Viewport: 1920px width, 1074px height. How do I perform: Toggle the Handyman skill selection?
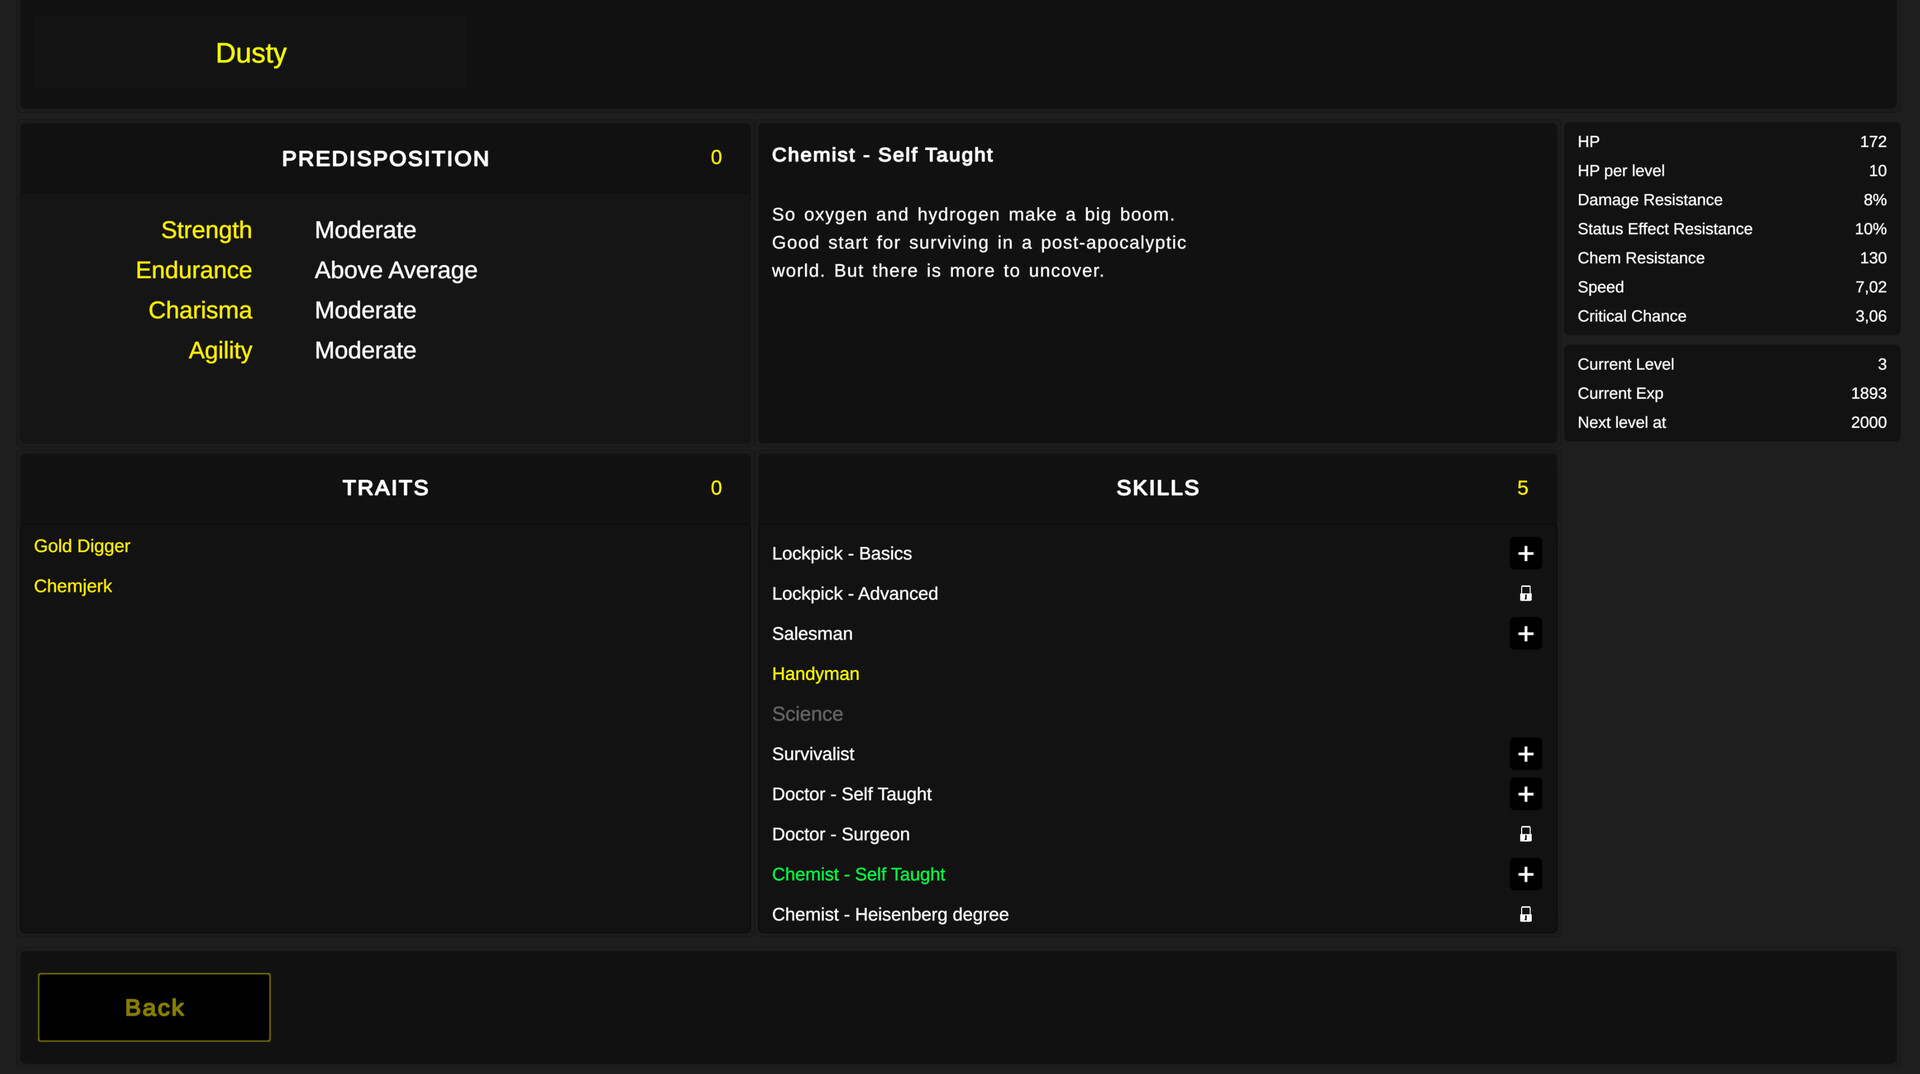pyautogui.click(x=815, y=673)
